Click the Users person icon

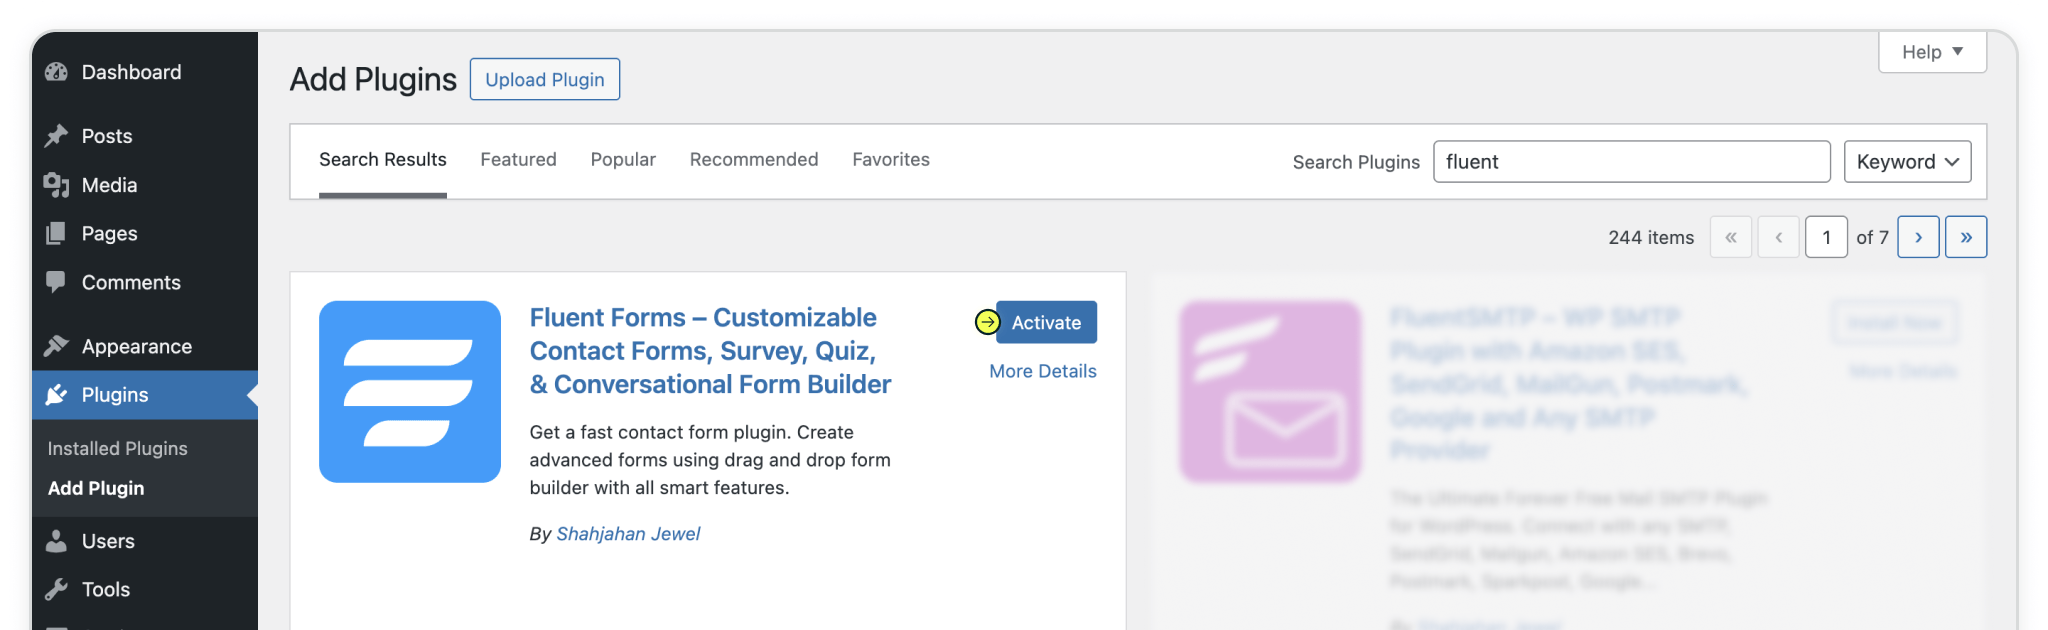[57, 541]
